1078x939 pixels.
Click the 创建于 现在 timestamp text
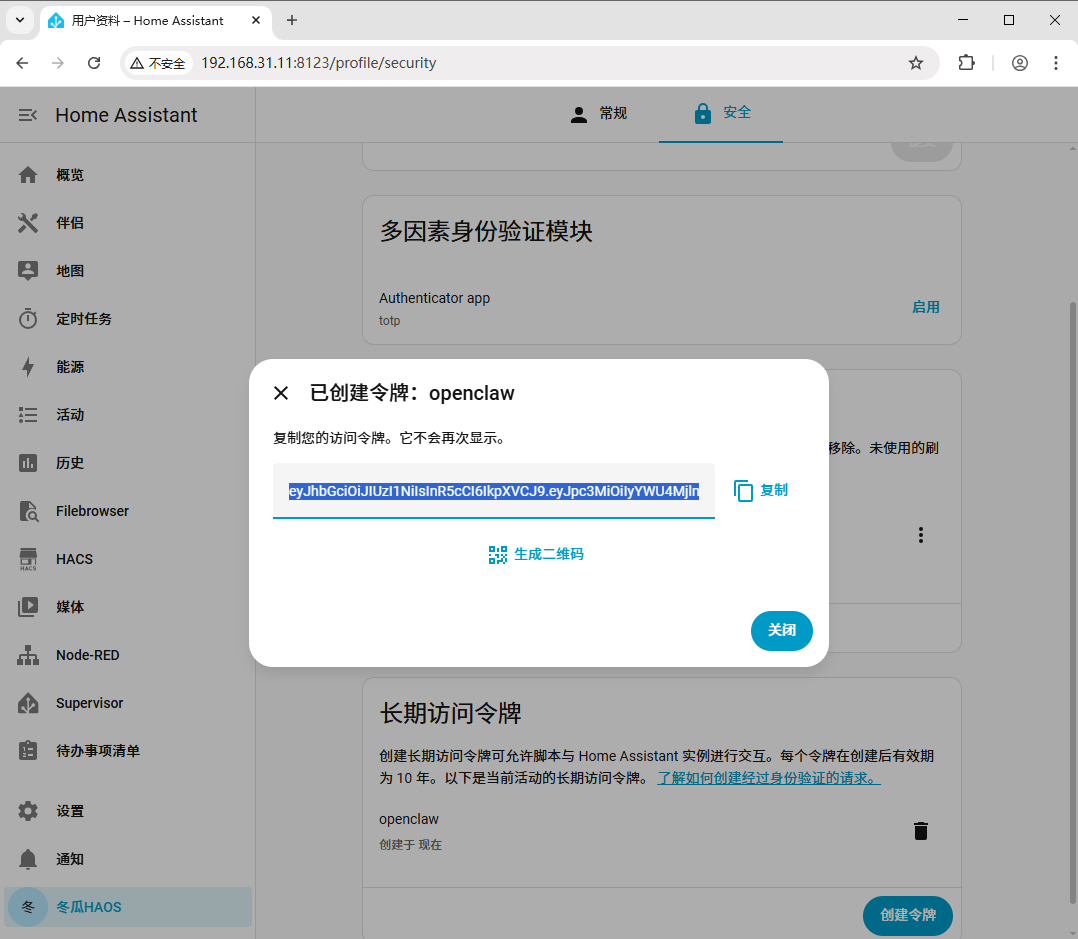click(x=410, y=845)
